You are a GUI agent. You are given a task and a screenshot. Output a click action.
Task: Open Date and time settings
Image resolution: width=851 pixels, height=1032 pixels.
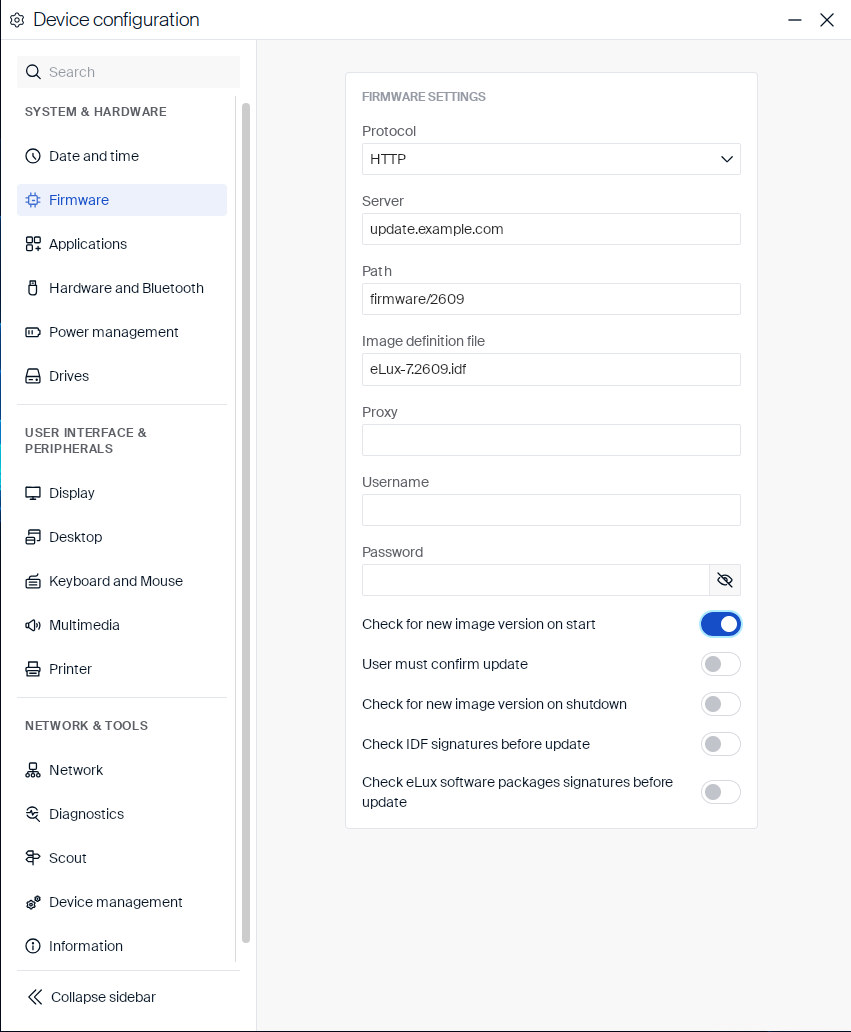(122, 156)
